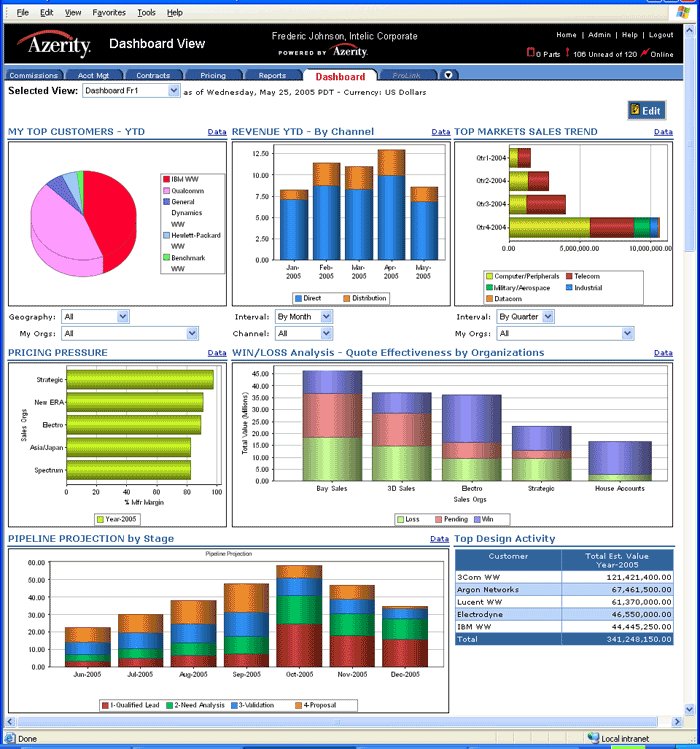This screenshot has height=749, width=700.
Task: Click the Electrodyne customer row
Action: click(564, 614)
